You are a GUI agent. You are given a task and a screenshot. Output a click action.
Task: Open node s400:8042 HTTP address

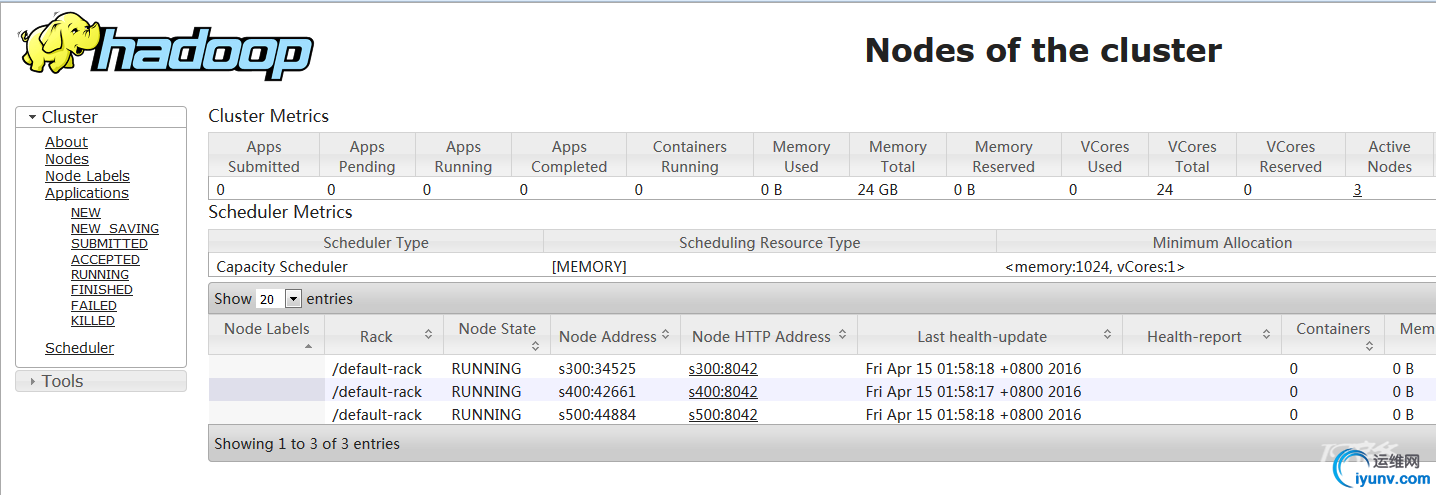723,392
